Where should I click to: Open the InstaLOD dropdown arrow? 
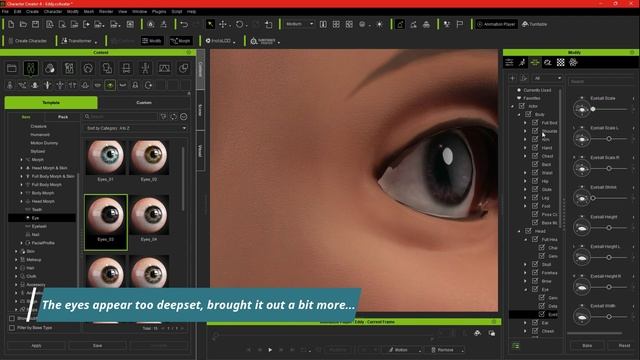(x=234, y=42)
